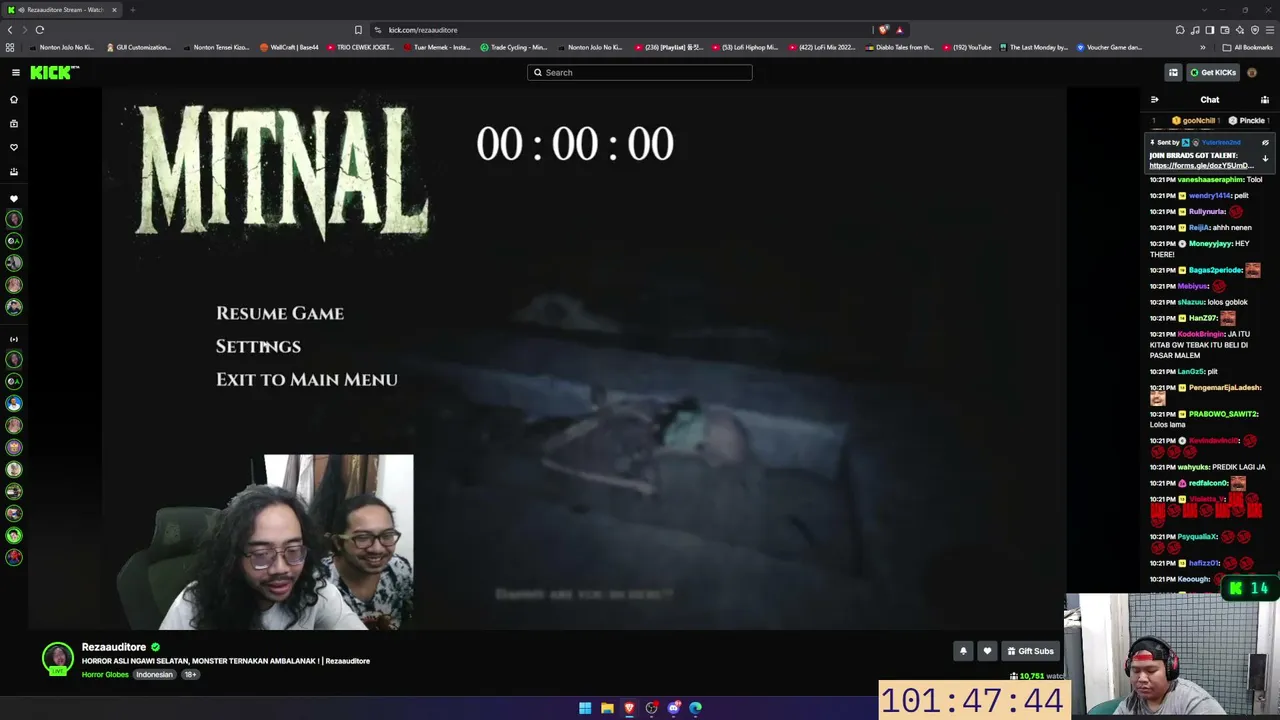Open the user profile avatar menu
The width and height of the screenshot is (1280, 720).
[x=1252, y=72]
